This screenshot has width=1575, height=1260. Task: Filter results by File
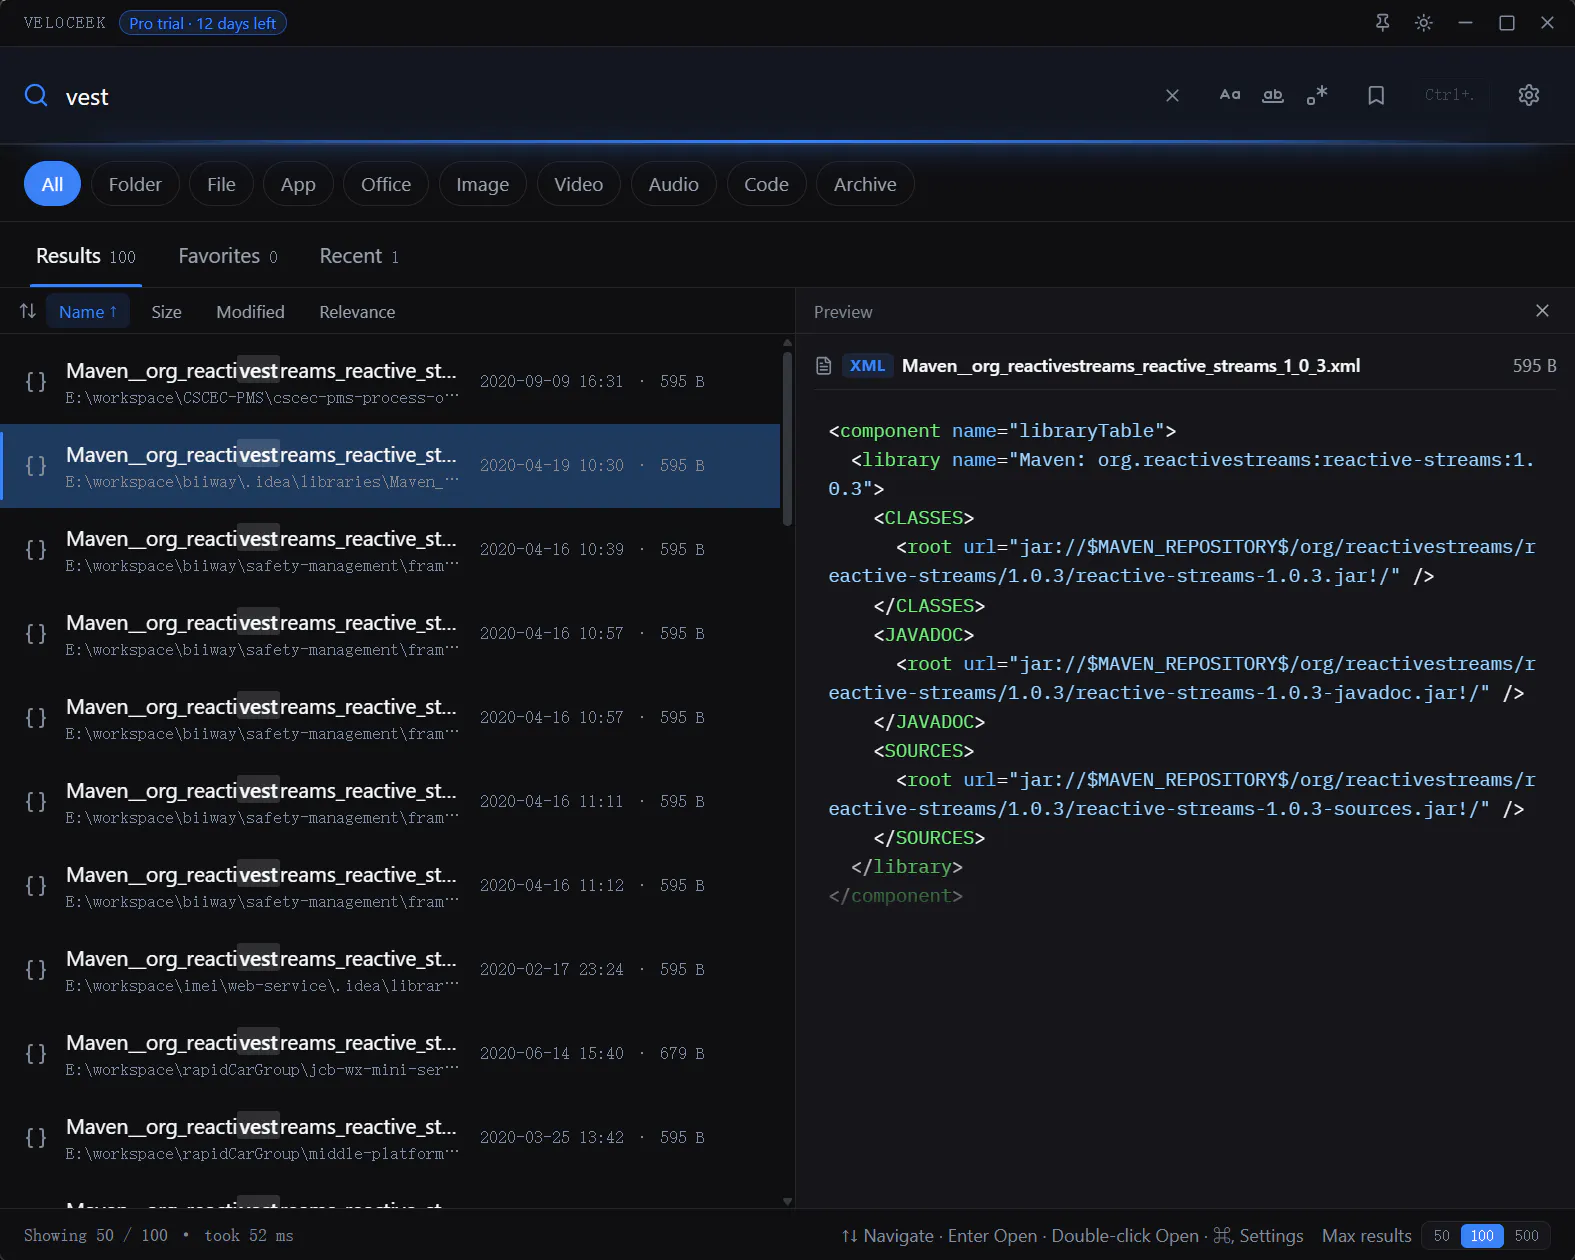[x=221, y=184]
